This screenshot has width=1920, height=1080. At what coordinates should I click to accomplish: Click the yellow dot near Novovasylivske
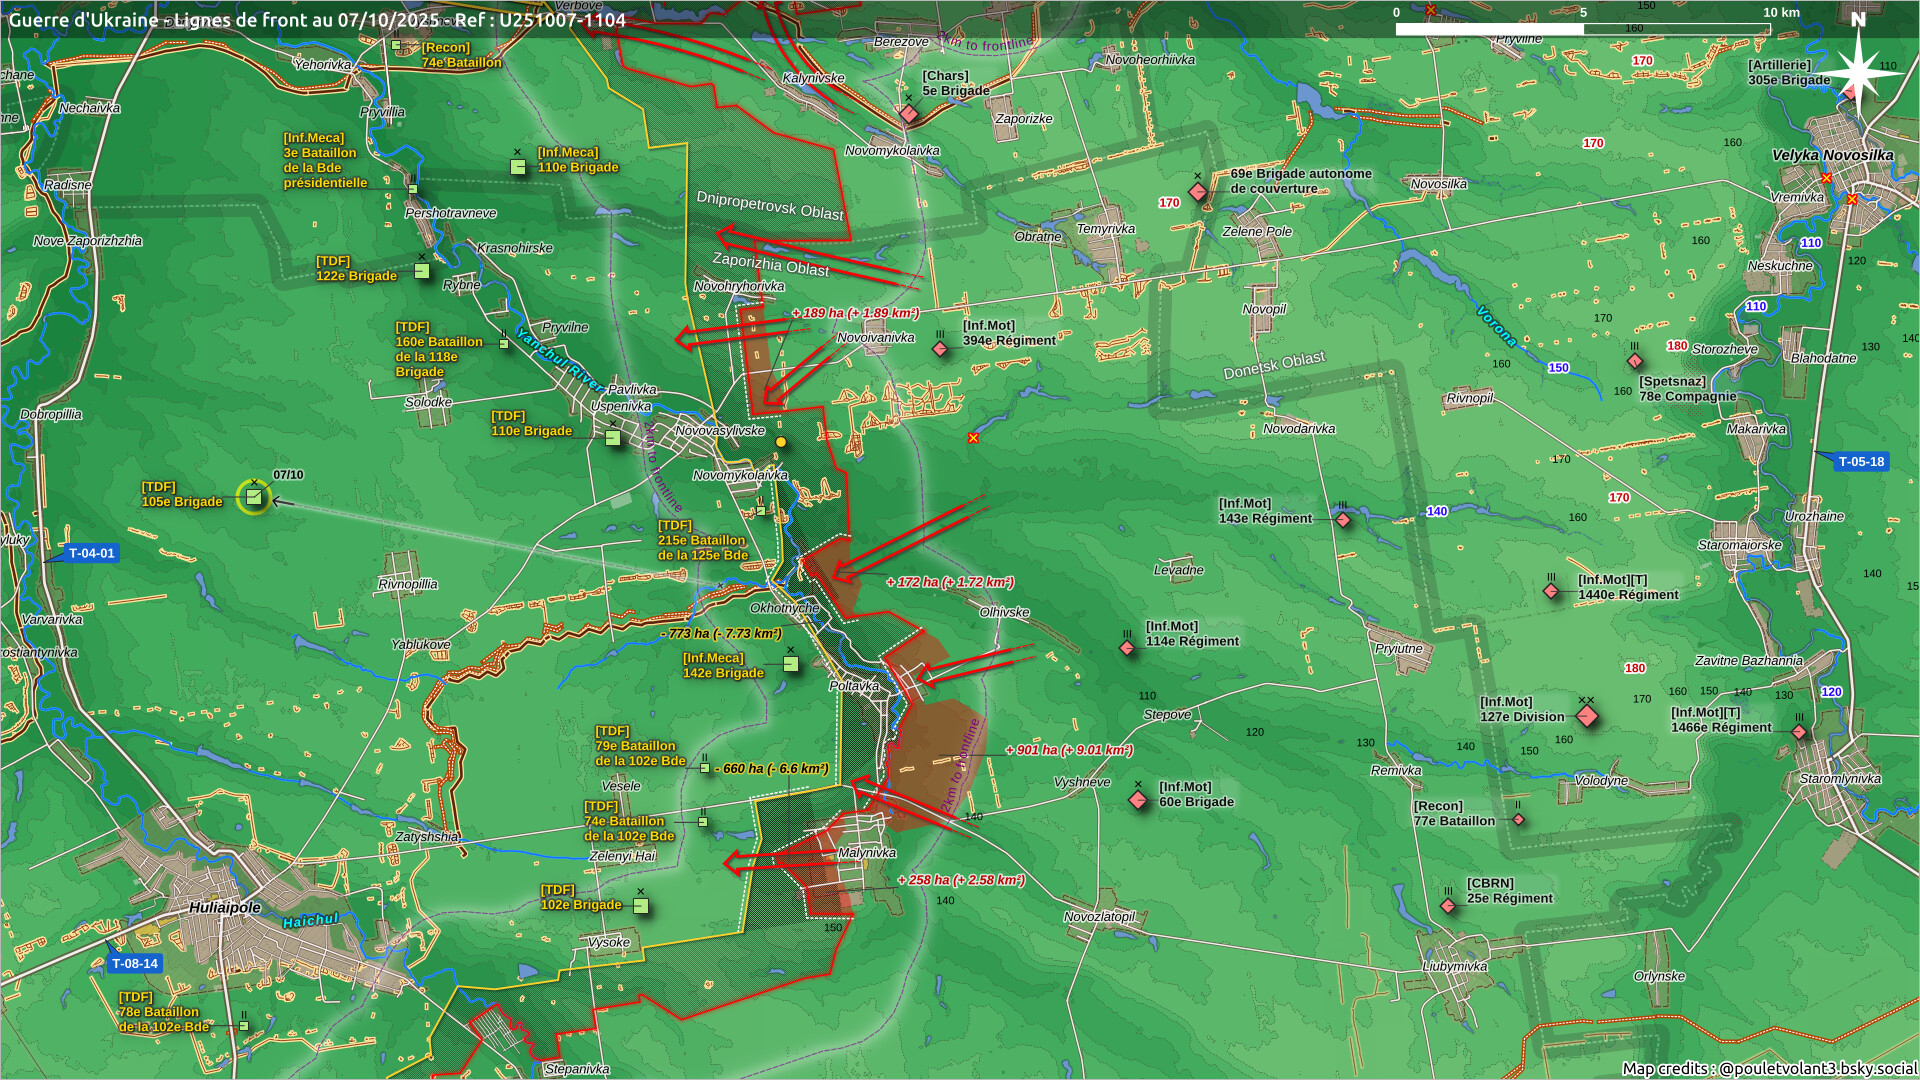point(781,442)
